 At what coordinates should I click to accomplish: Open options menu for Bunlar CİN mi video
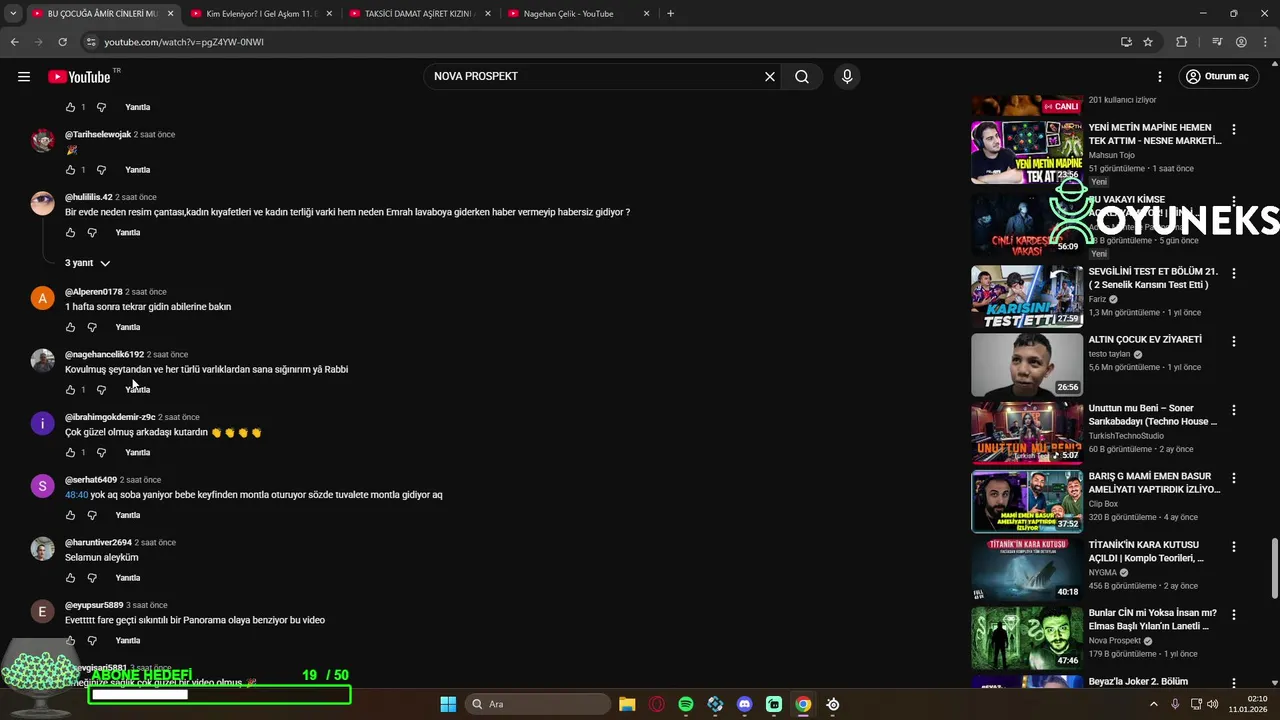[1234, 615]
